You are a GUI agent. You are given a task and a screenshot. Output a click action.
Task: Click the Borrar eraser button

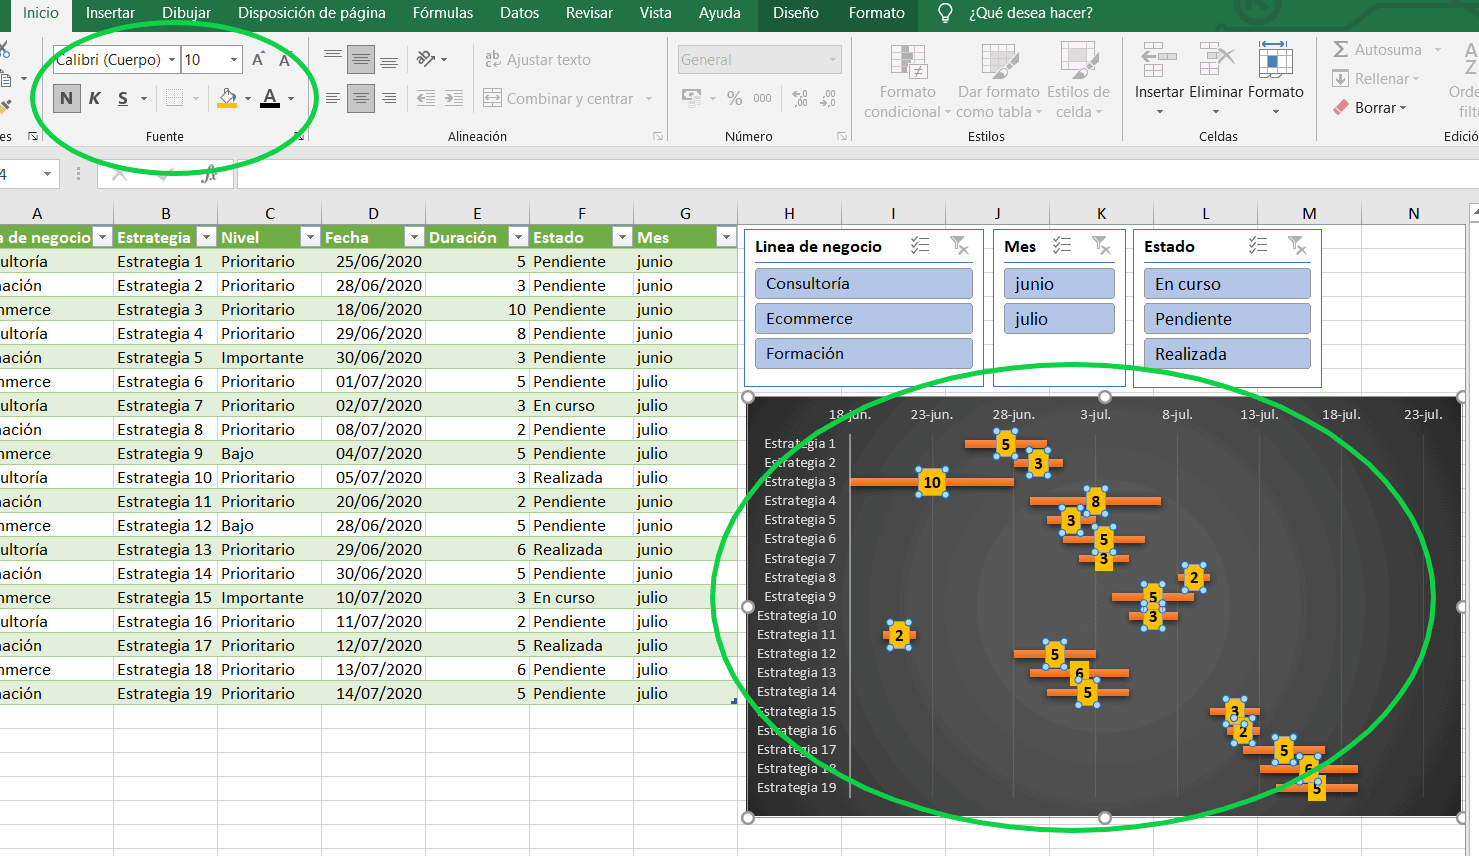[x=1370, y=108]
